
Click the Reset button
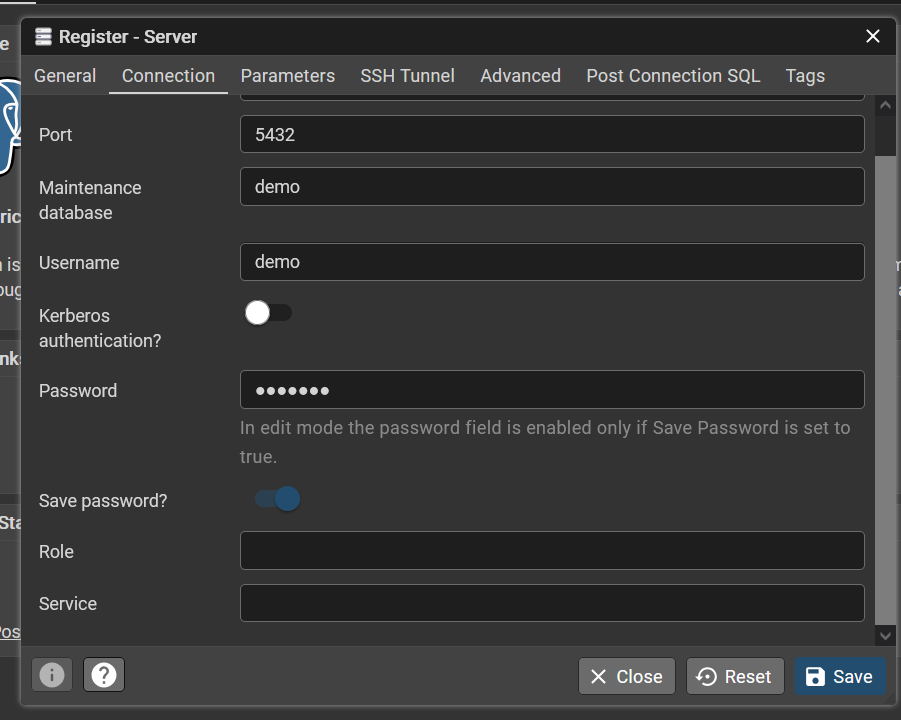click(735, 677)
